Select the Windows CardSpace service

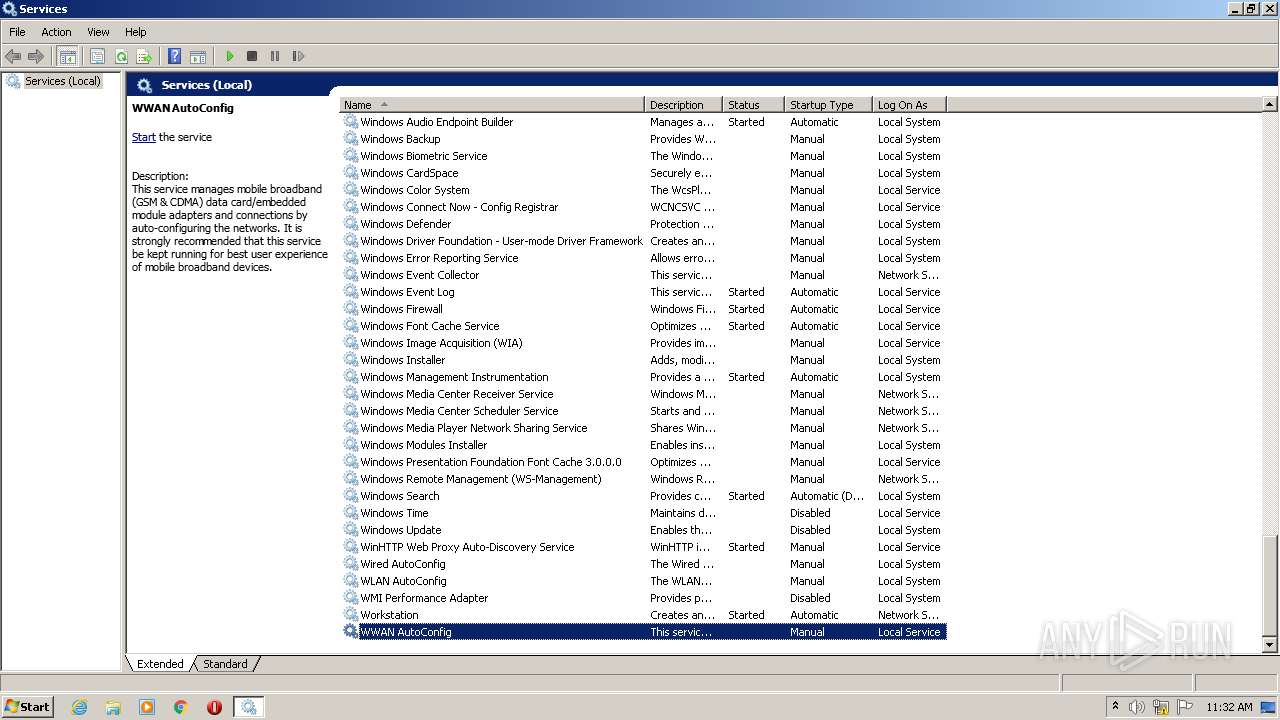643,173
